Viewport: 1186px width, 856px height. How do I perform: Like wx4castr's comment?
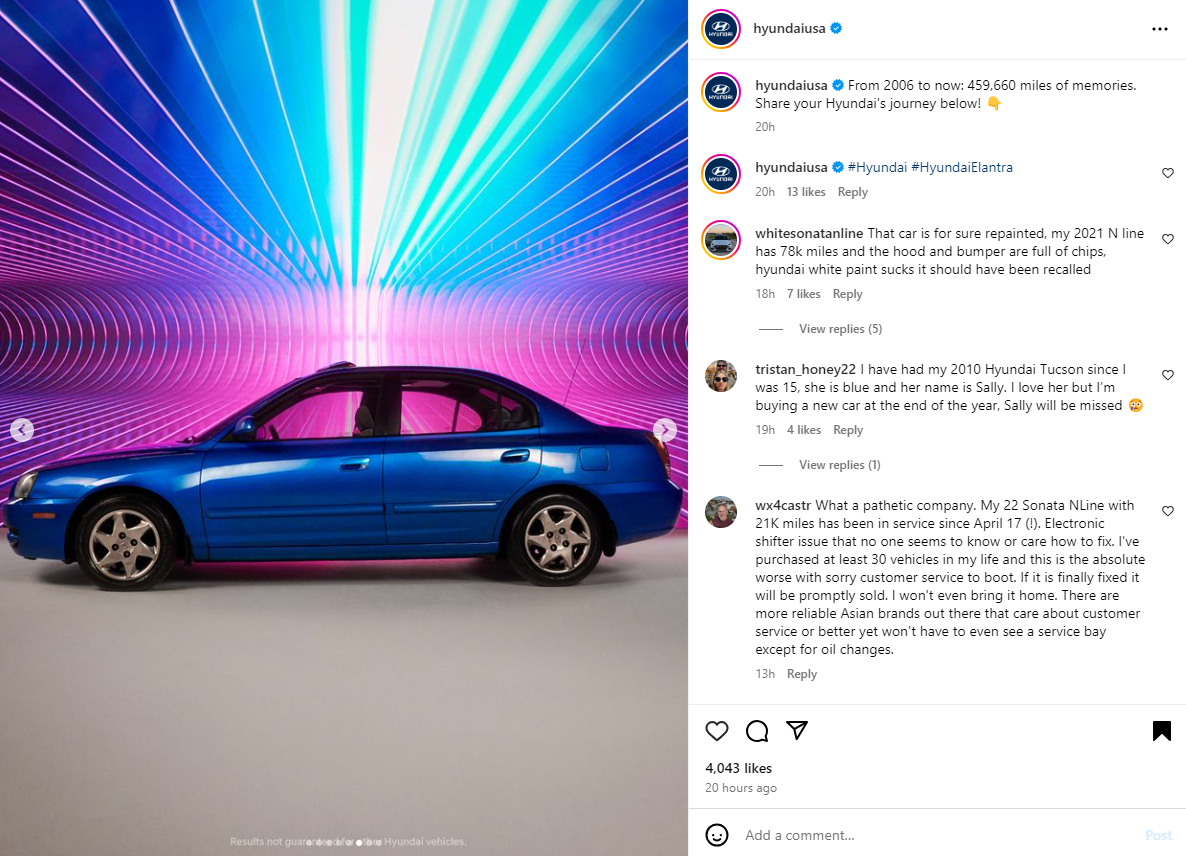(x=1167, y=511)
